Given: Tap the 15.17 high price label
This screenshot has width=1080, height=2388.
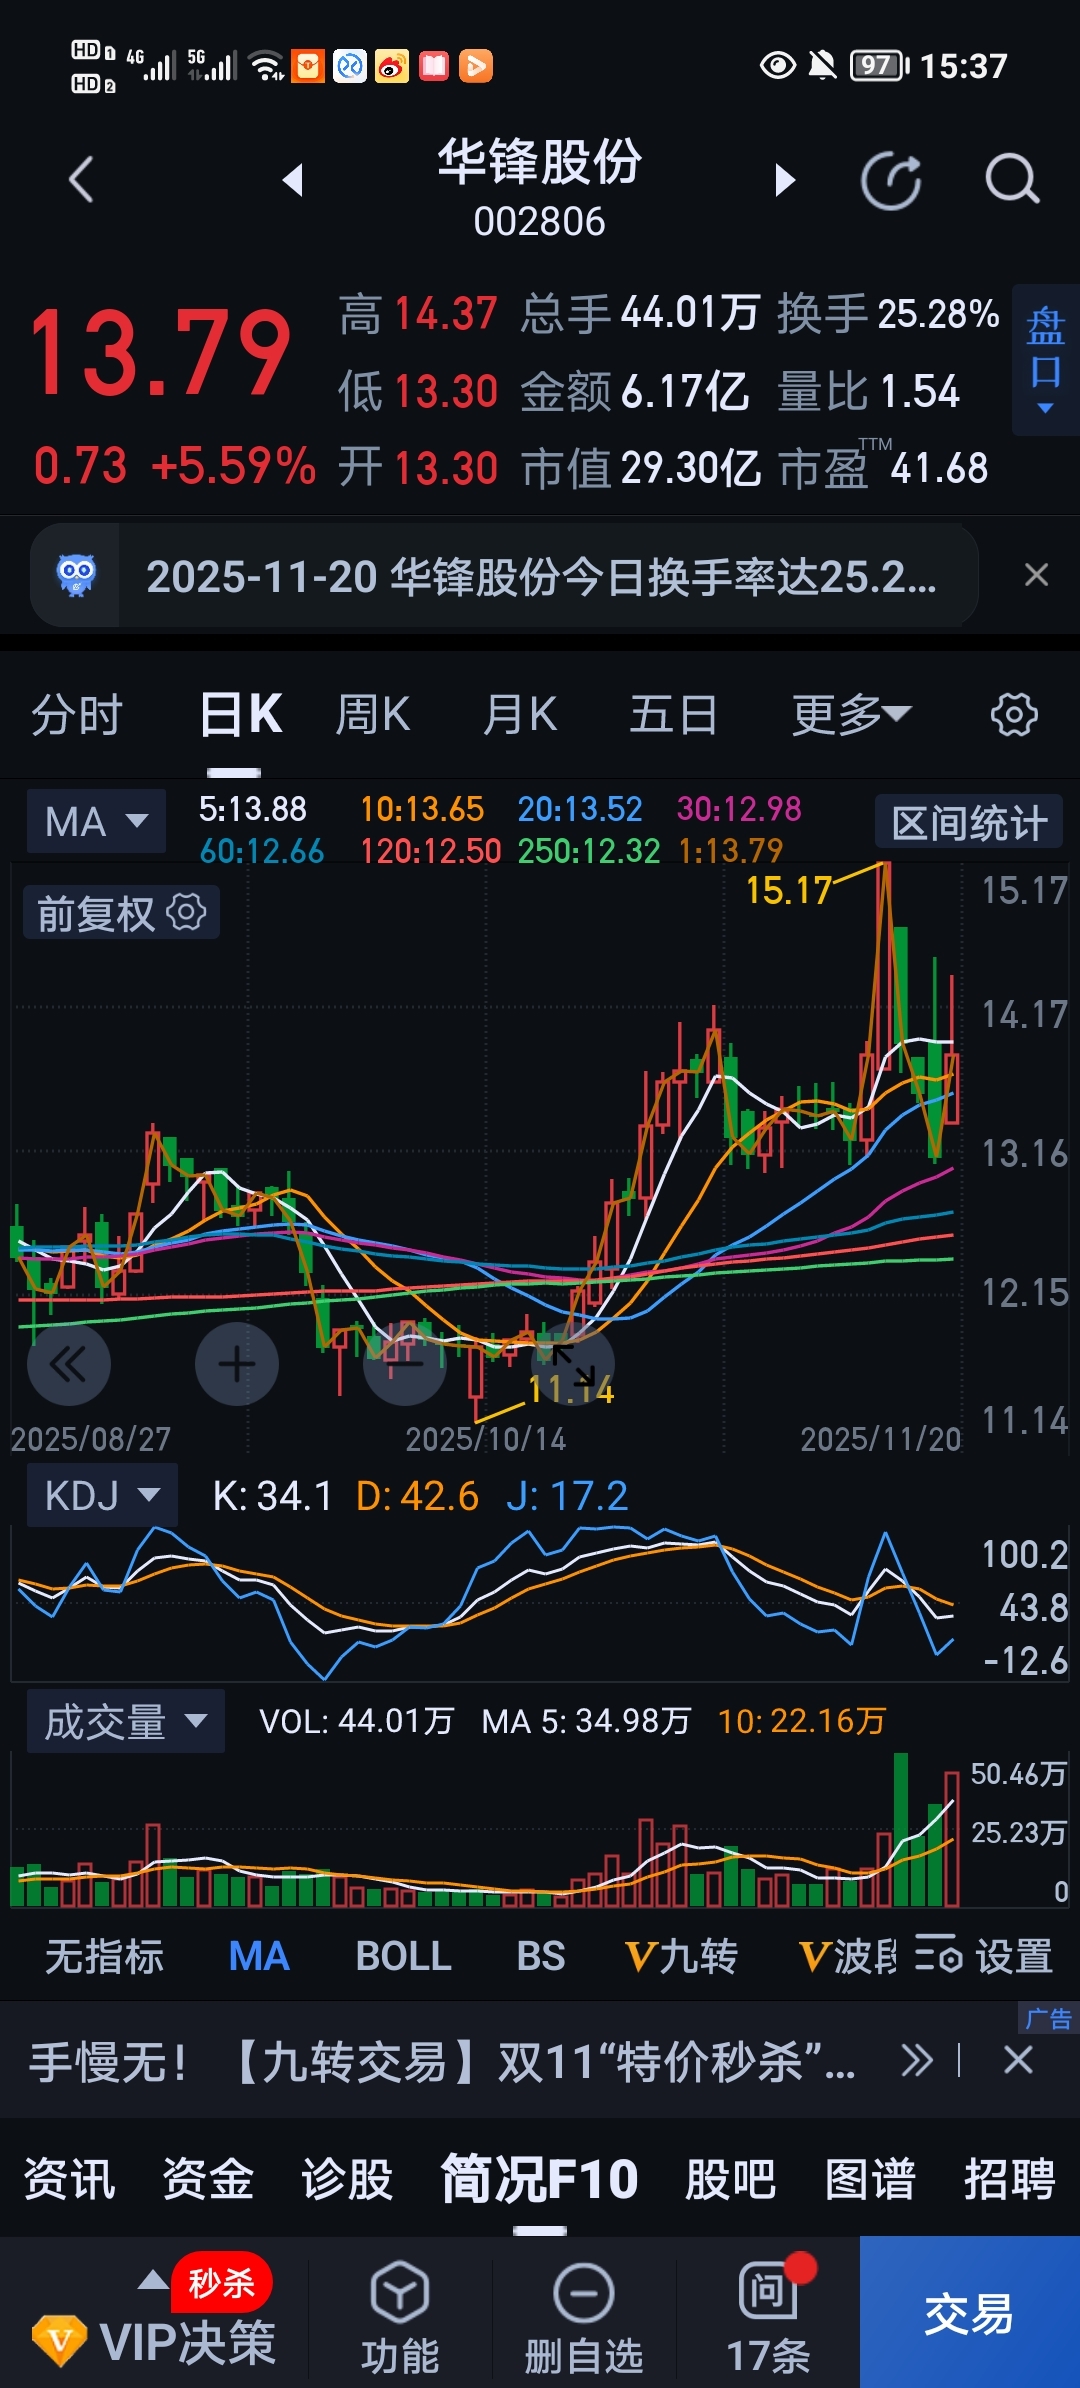Looking at the screenshot, I should tap(789, 889).
